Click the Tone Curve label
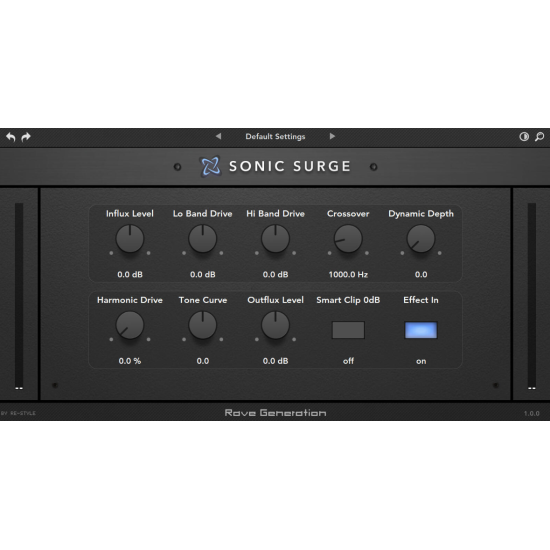 (203, 300)
